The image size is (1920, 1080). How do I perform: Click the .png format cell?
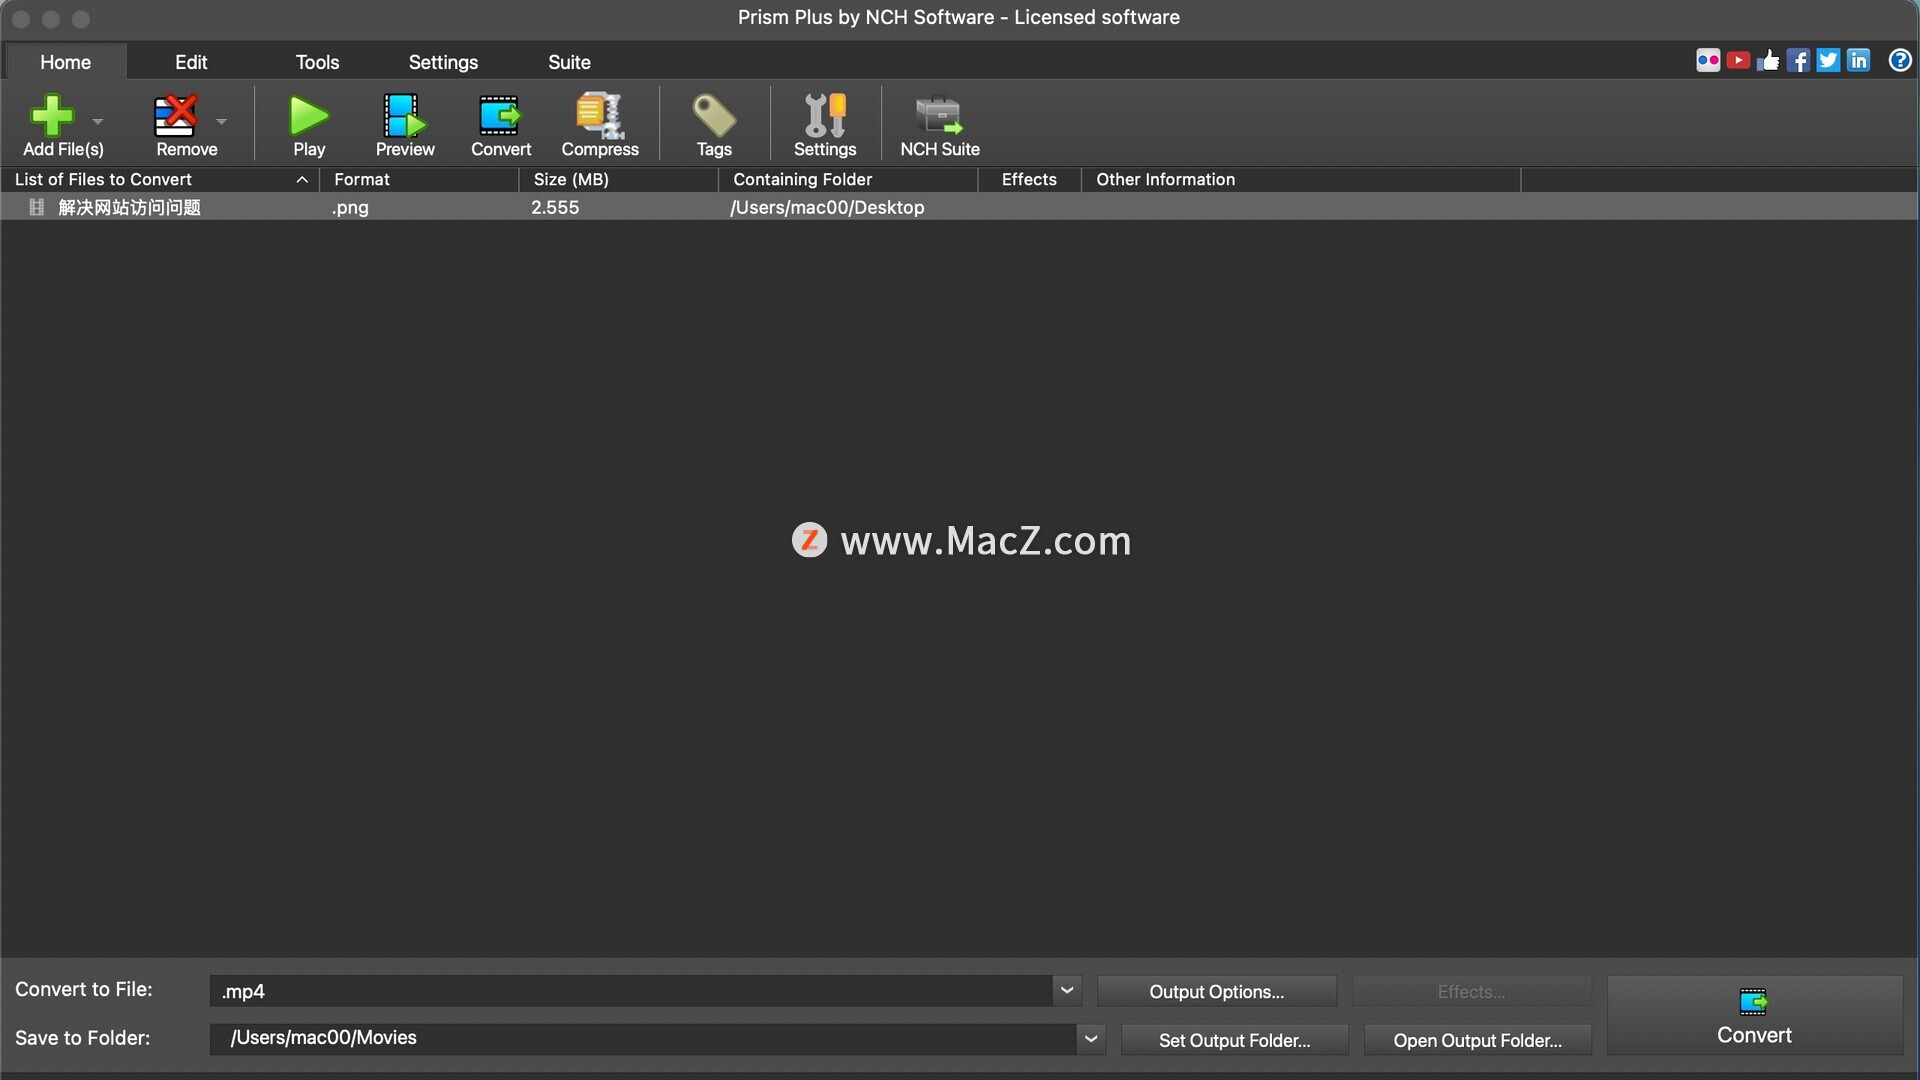tap(350, 208)
